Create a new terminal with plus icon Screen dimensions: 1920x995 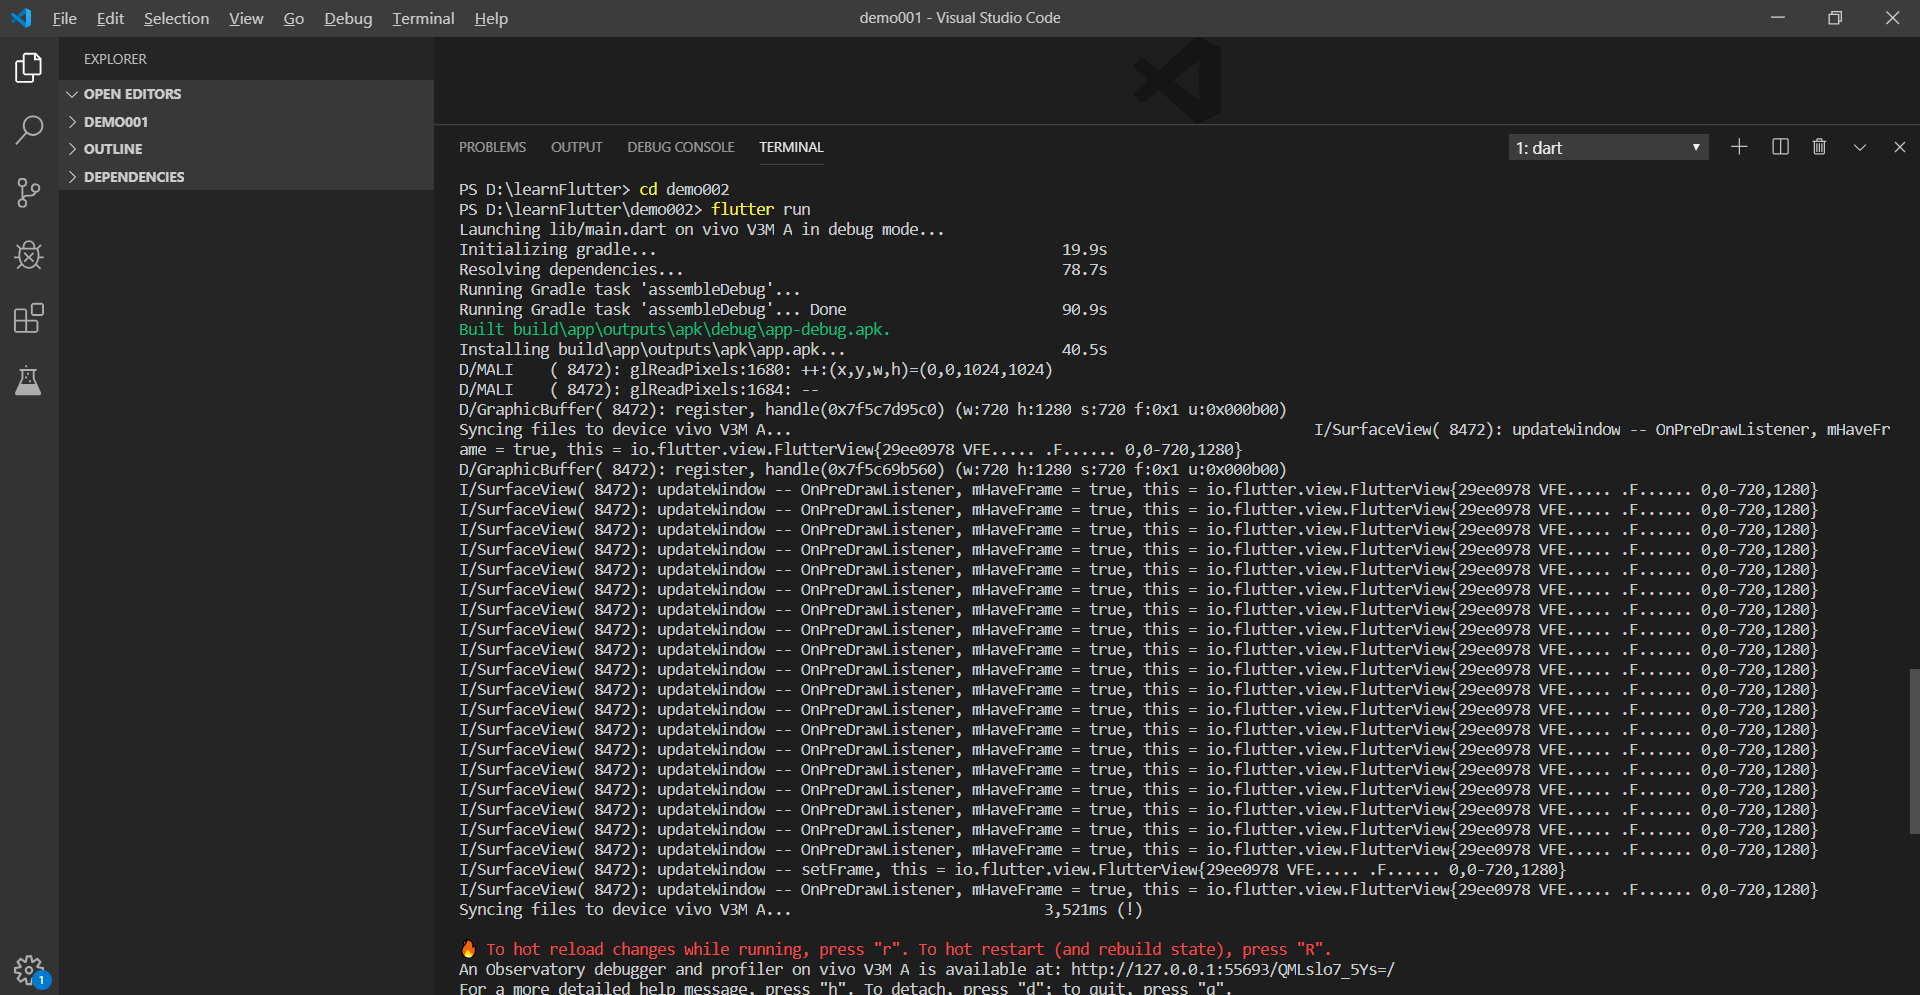pyautogui.click(x=1739, y=147)
